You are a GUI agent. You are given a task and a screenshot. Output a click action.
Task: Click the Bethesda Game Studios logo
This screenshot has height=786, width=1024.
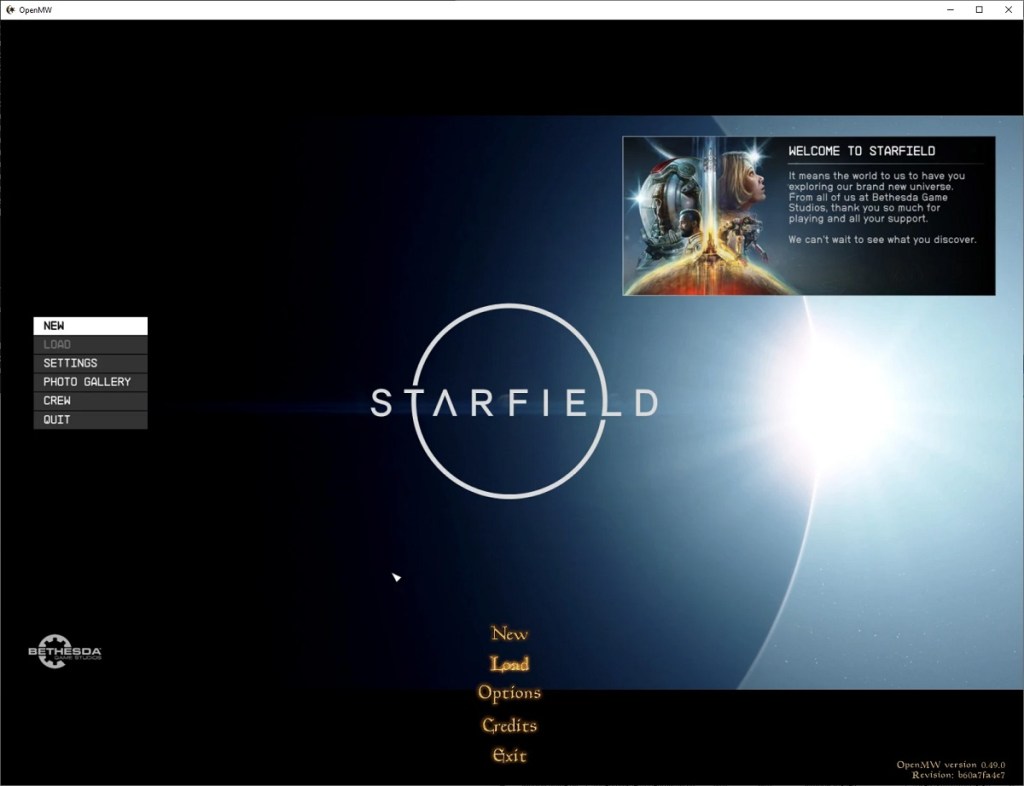coord(62,651)
